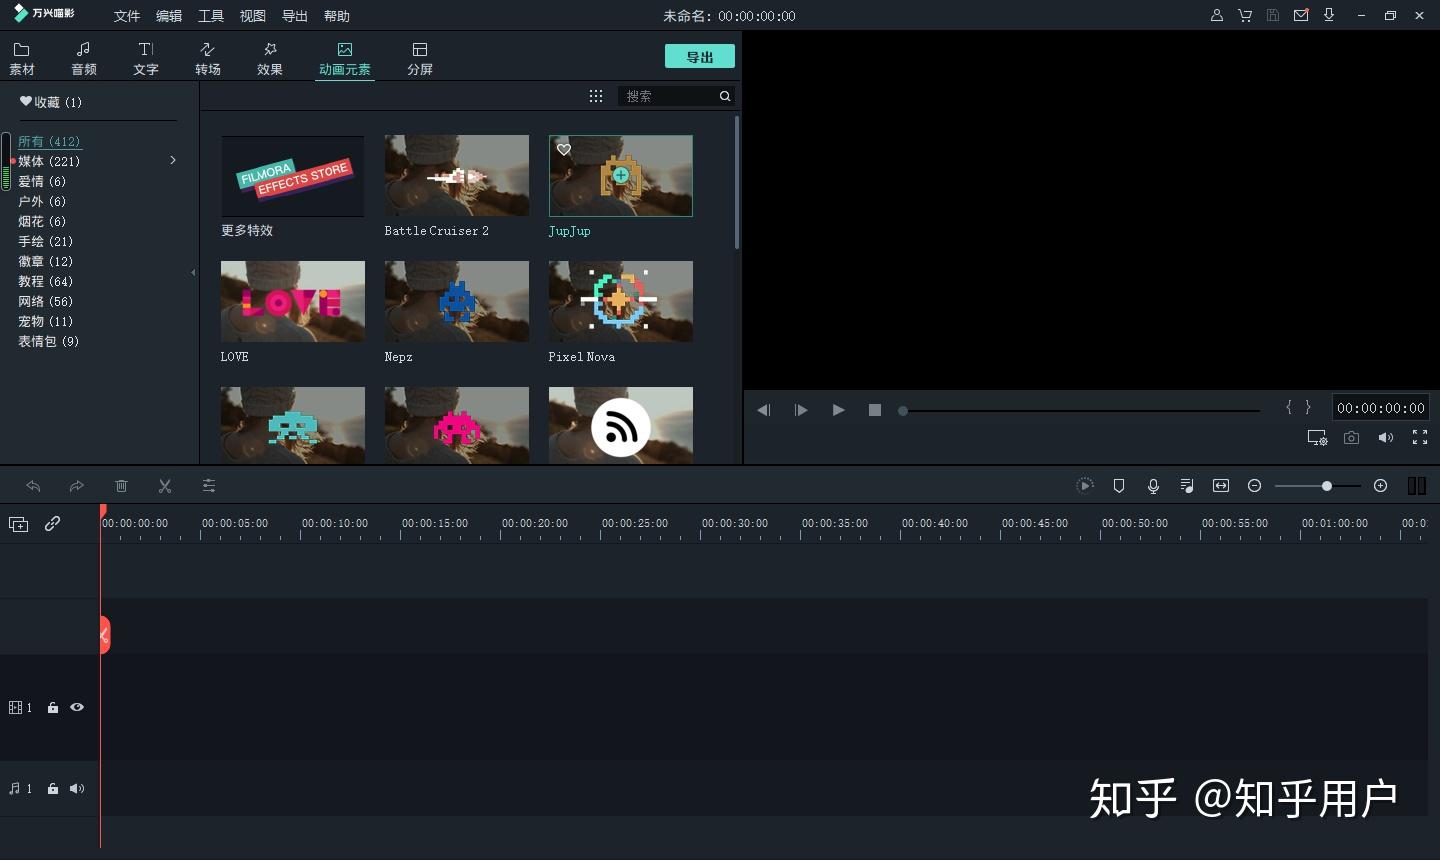Image resolution: width=1440 pixels, height=860 pixels.
Task: Open the audio mixer icon
Action: tap(1187, 486)
